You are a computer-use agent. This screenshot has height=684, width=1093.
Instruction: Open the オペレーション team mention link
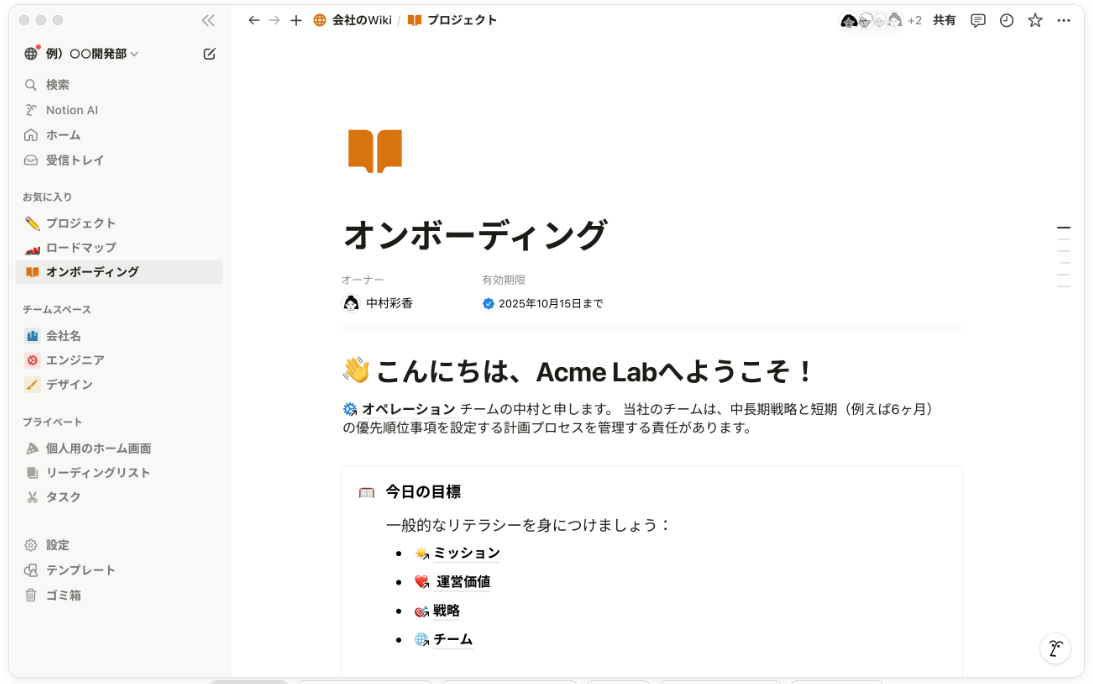(399, 409)
